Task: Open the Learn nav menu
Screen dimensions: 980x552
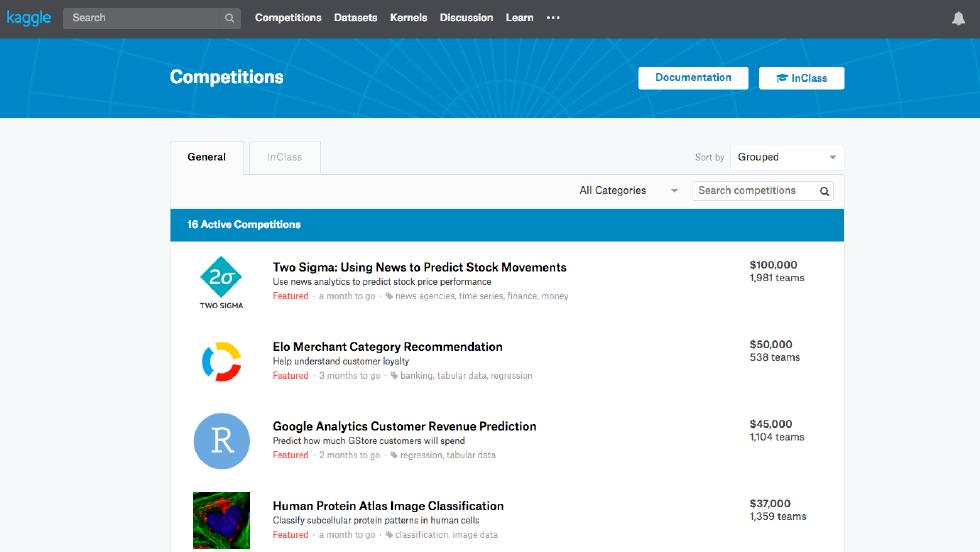Action: (x=519, y=18)
